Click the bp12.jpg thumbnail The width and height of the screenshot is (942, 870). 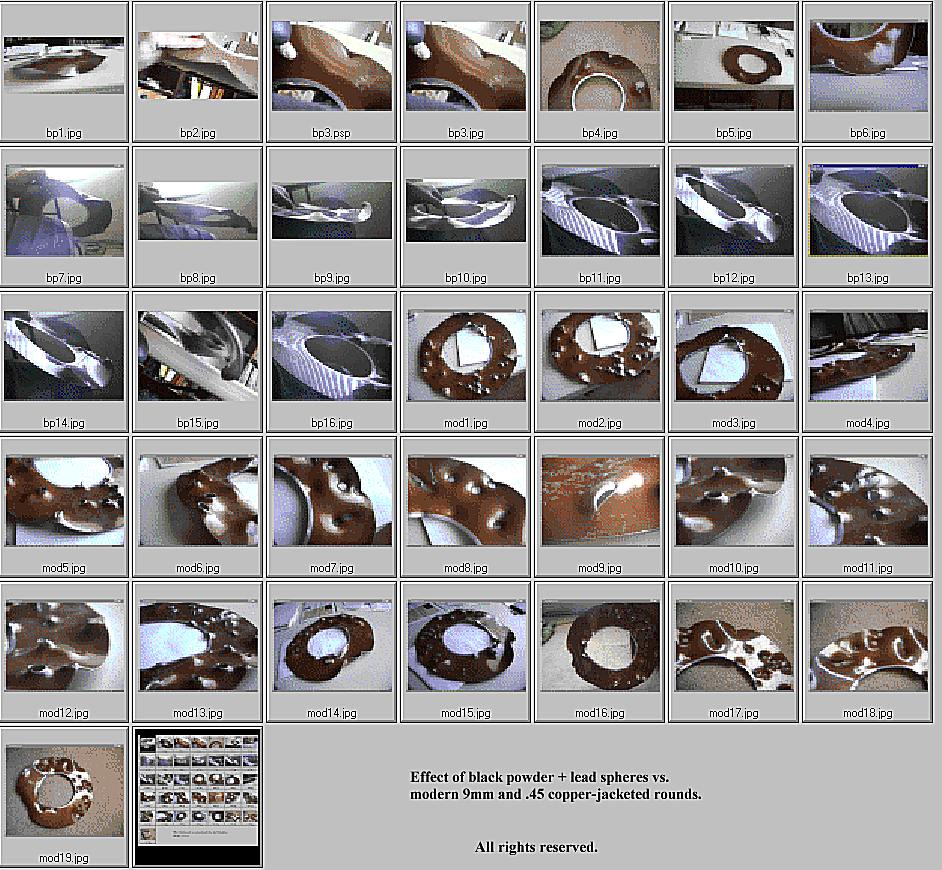[x=734, y=211]
